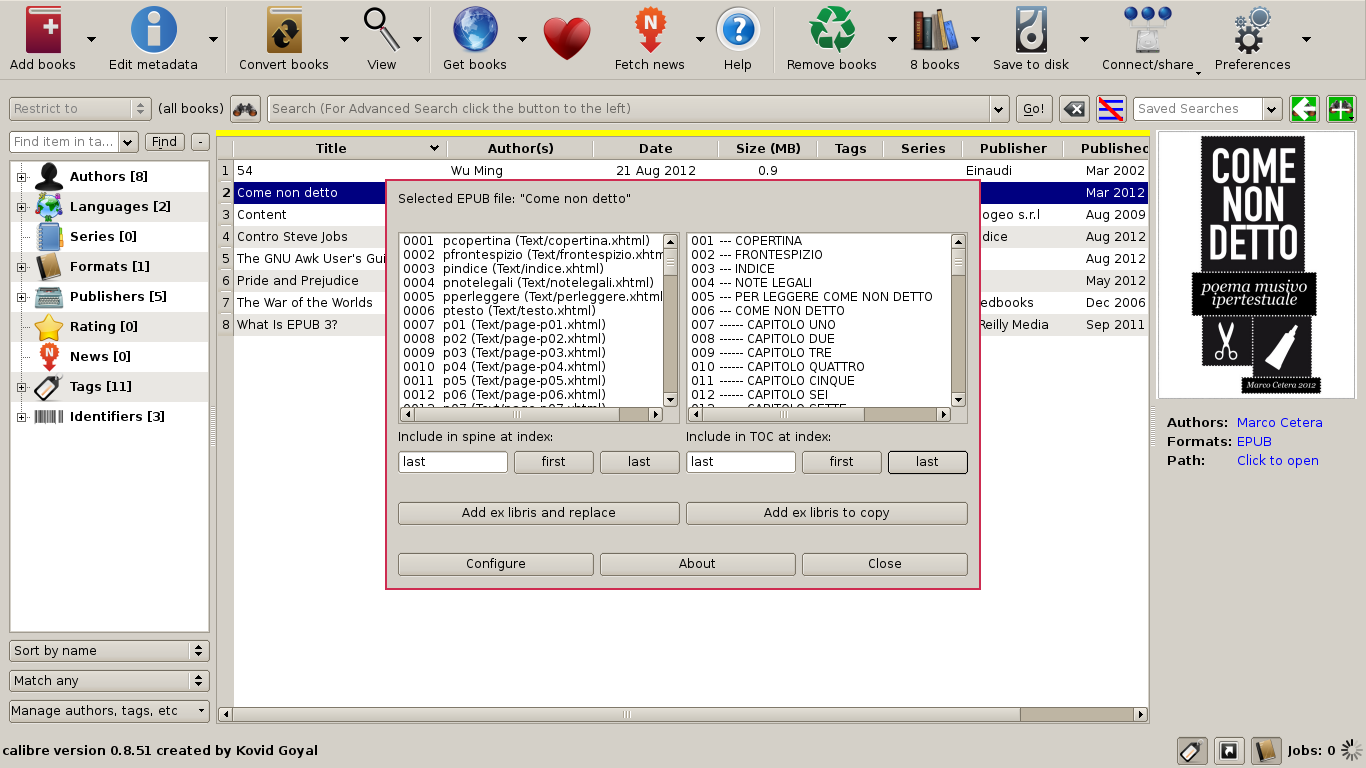Expand the Authors [8] category
The width and height of the screenshot is (1366, 768).
[21, 177]
